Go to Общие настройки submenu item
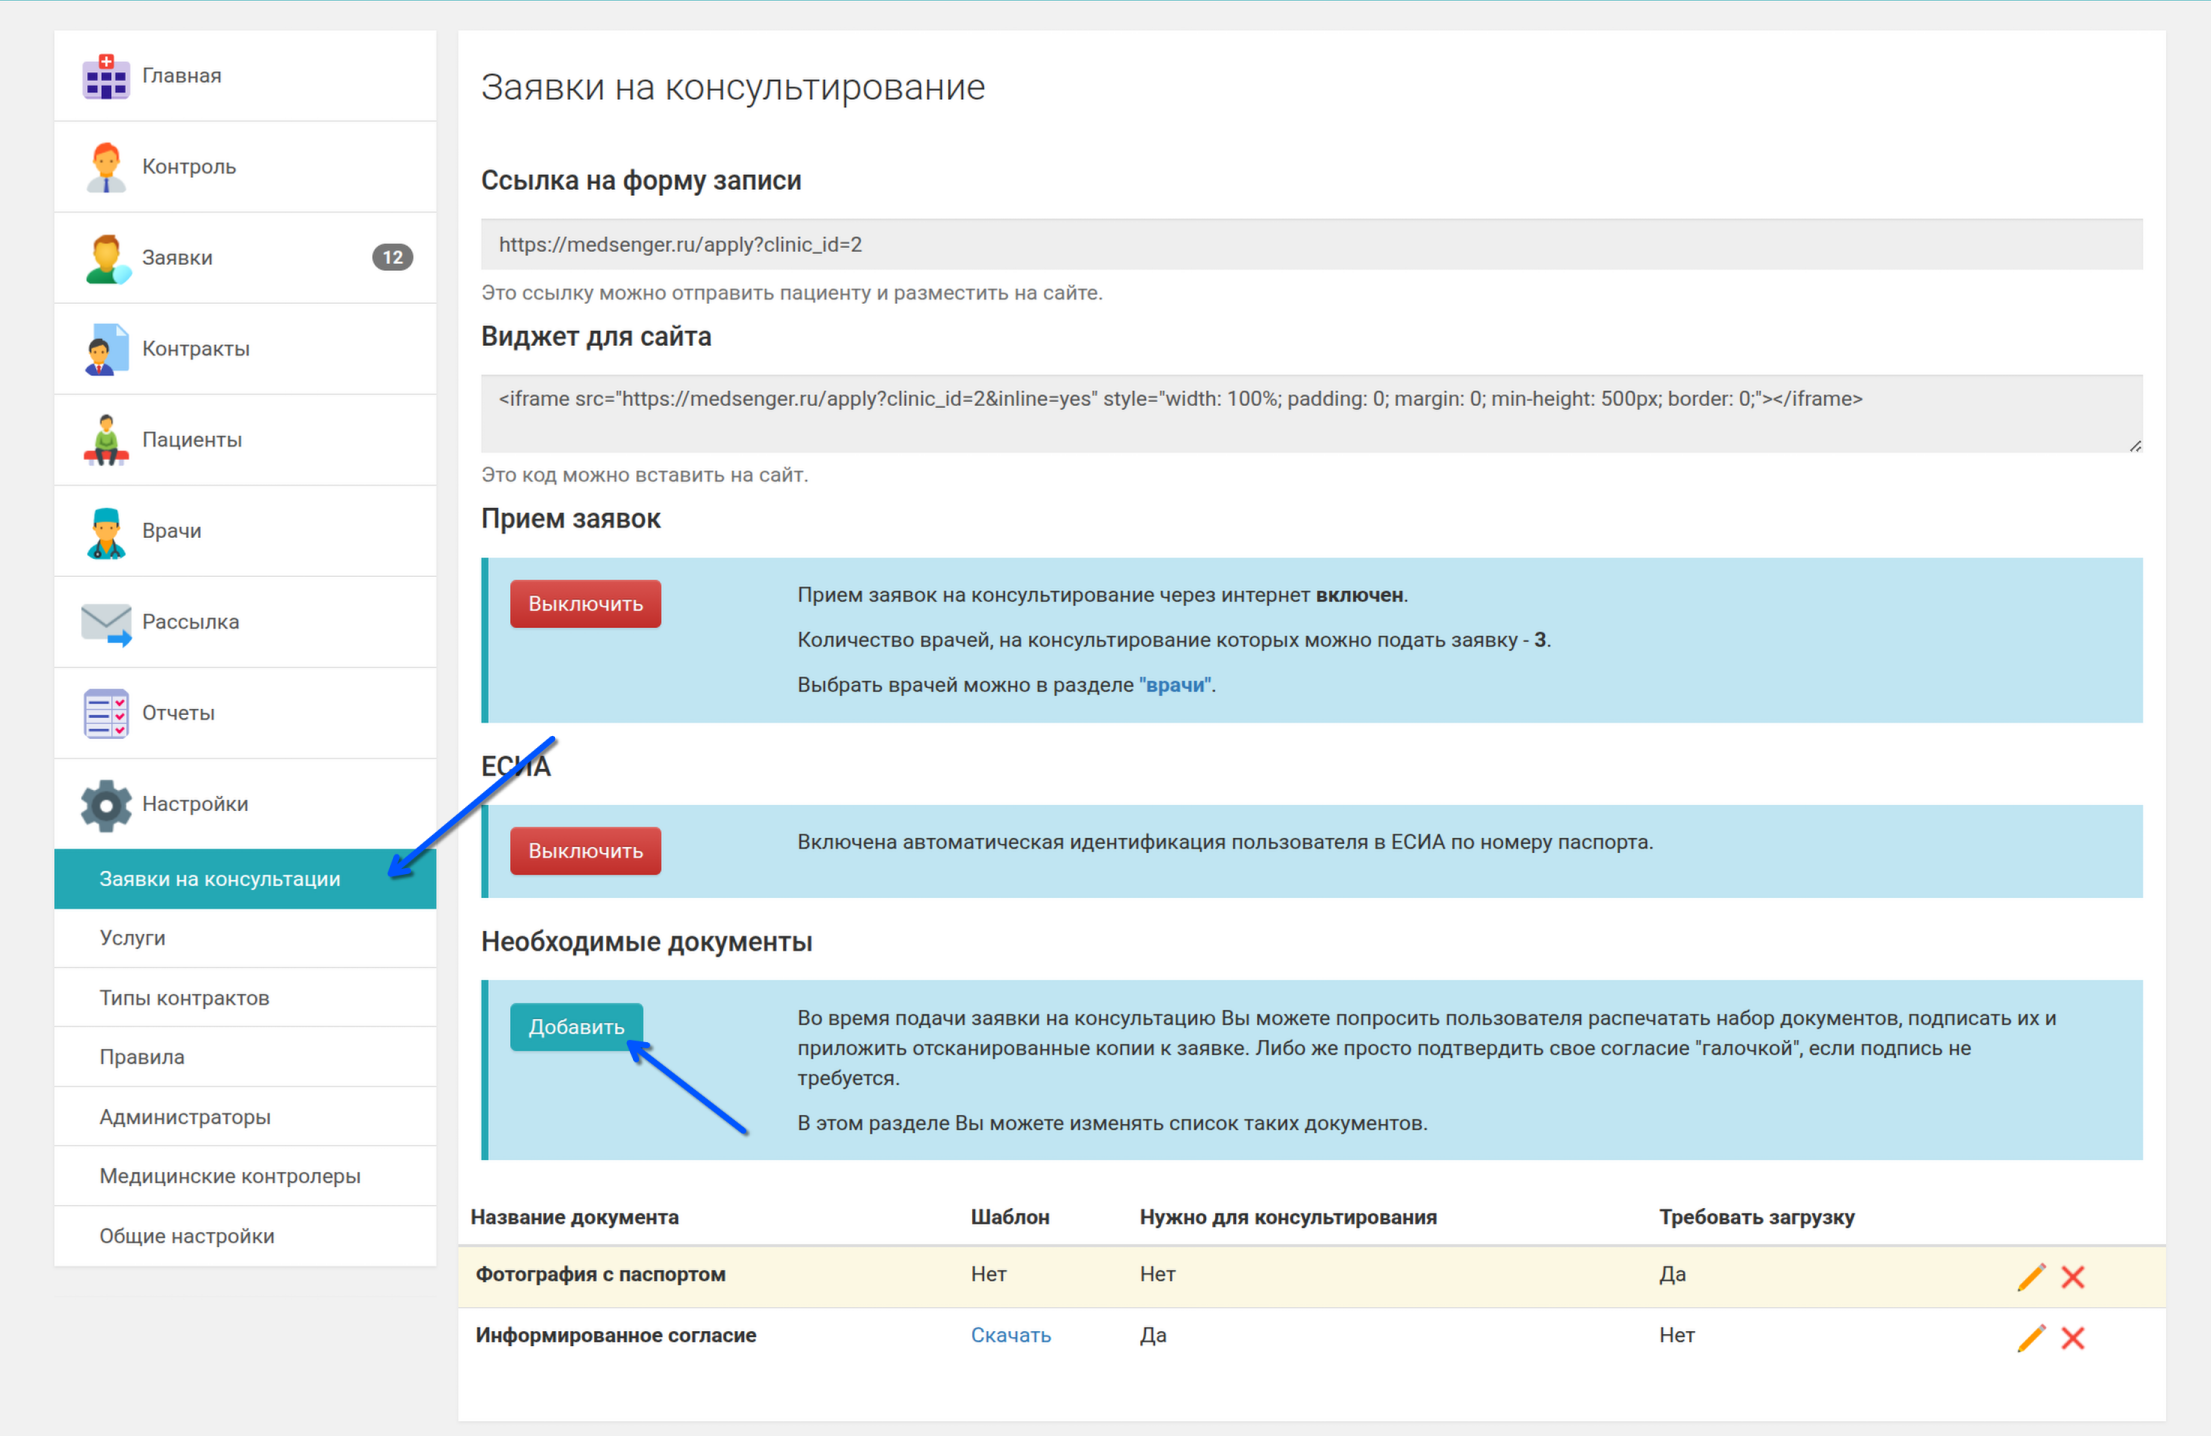 click(x=186, y=1236)
